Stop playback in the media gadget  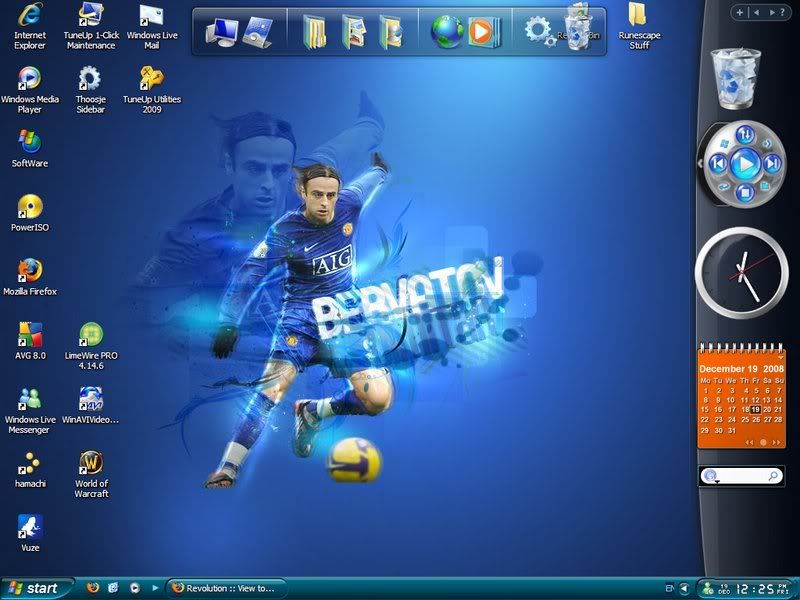745,192
